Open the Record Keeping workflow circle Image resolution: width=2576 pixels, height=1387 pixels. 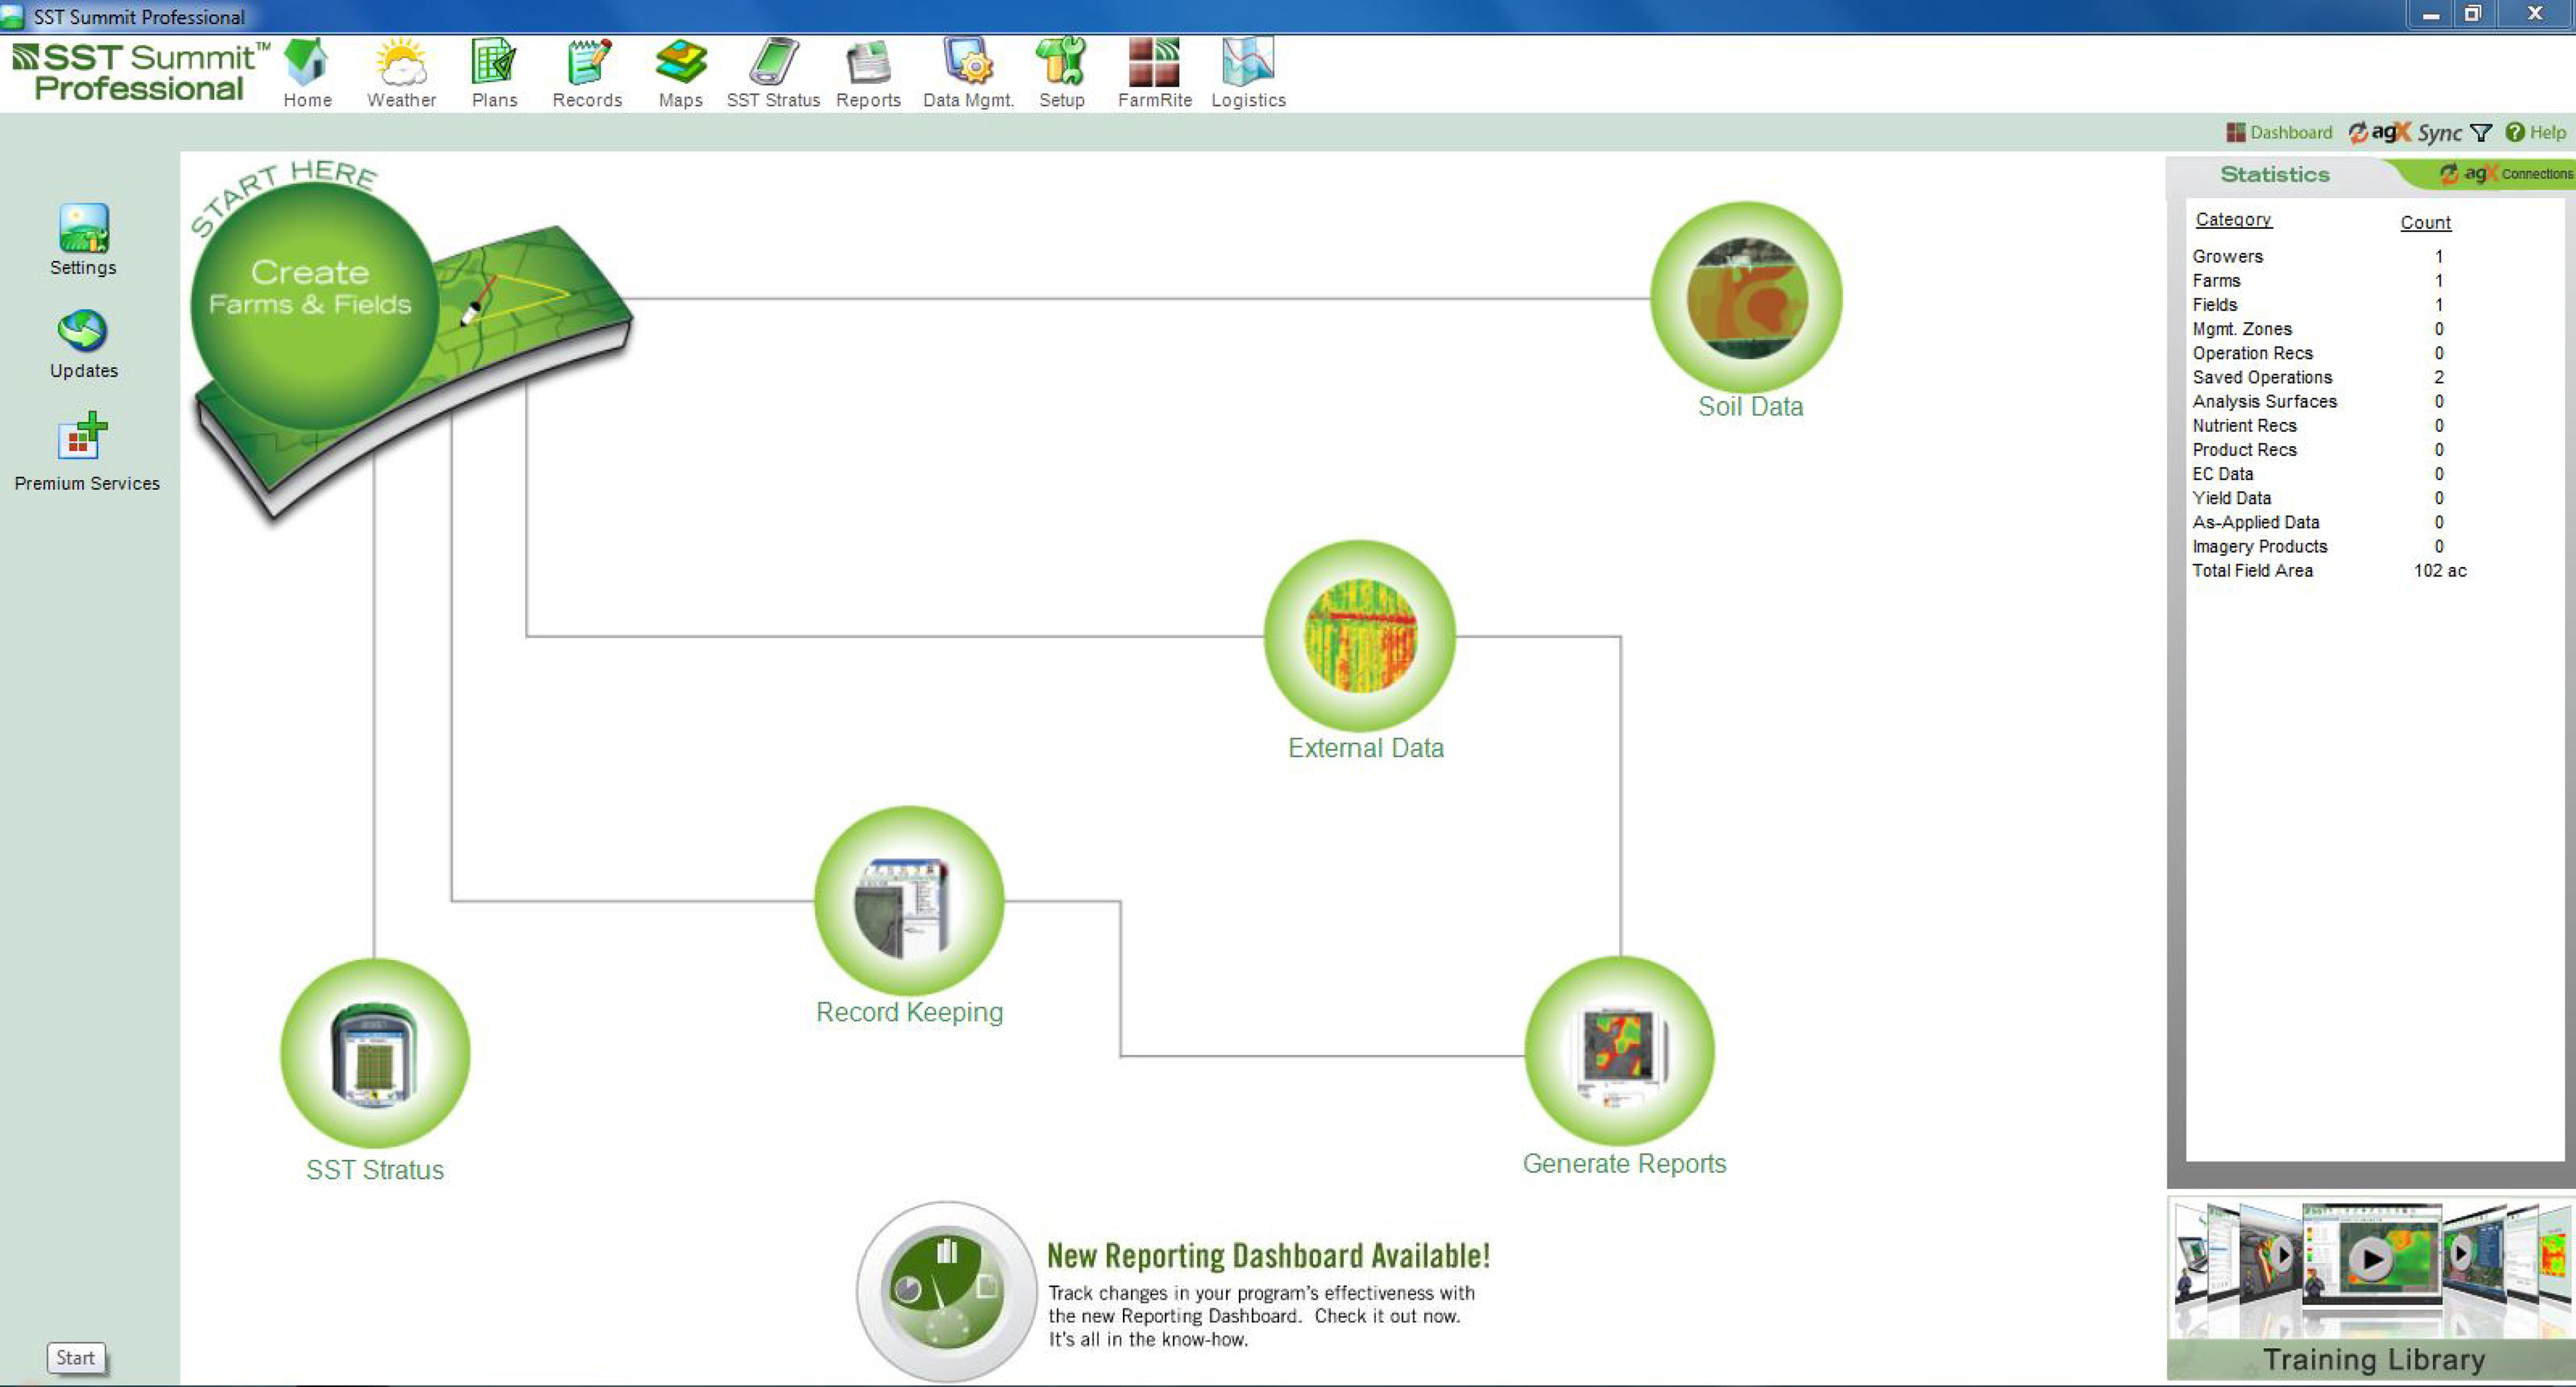(x=909, y=900)
